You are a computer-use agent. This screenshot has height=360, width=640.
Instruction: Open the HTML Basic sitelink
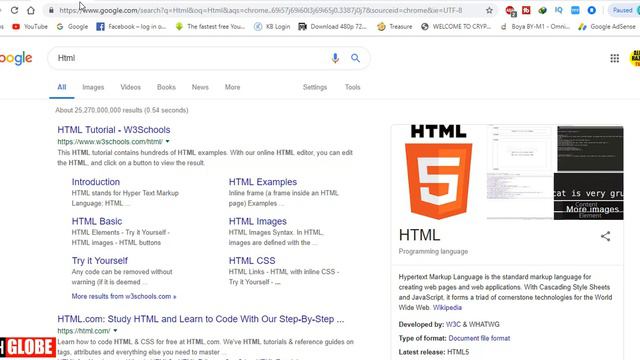tap(97, 221)
